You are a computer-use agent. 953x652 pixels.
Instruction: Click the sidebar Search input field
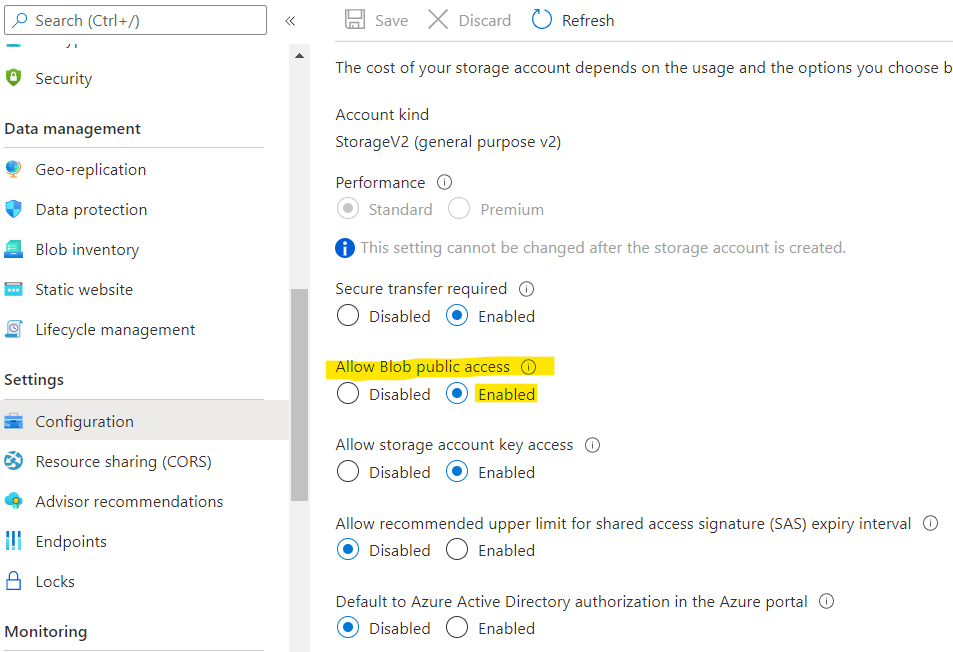pos(140,20)
